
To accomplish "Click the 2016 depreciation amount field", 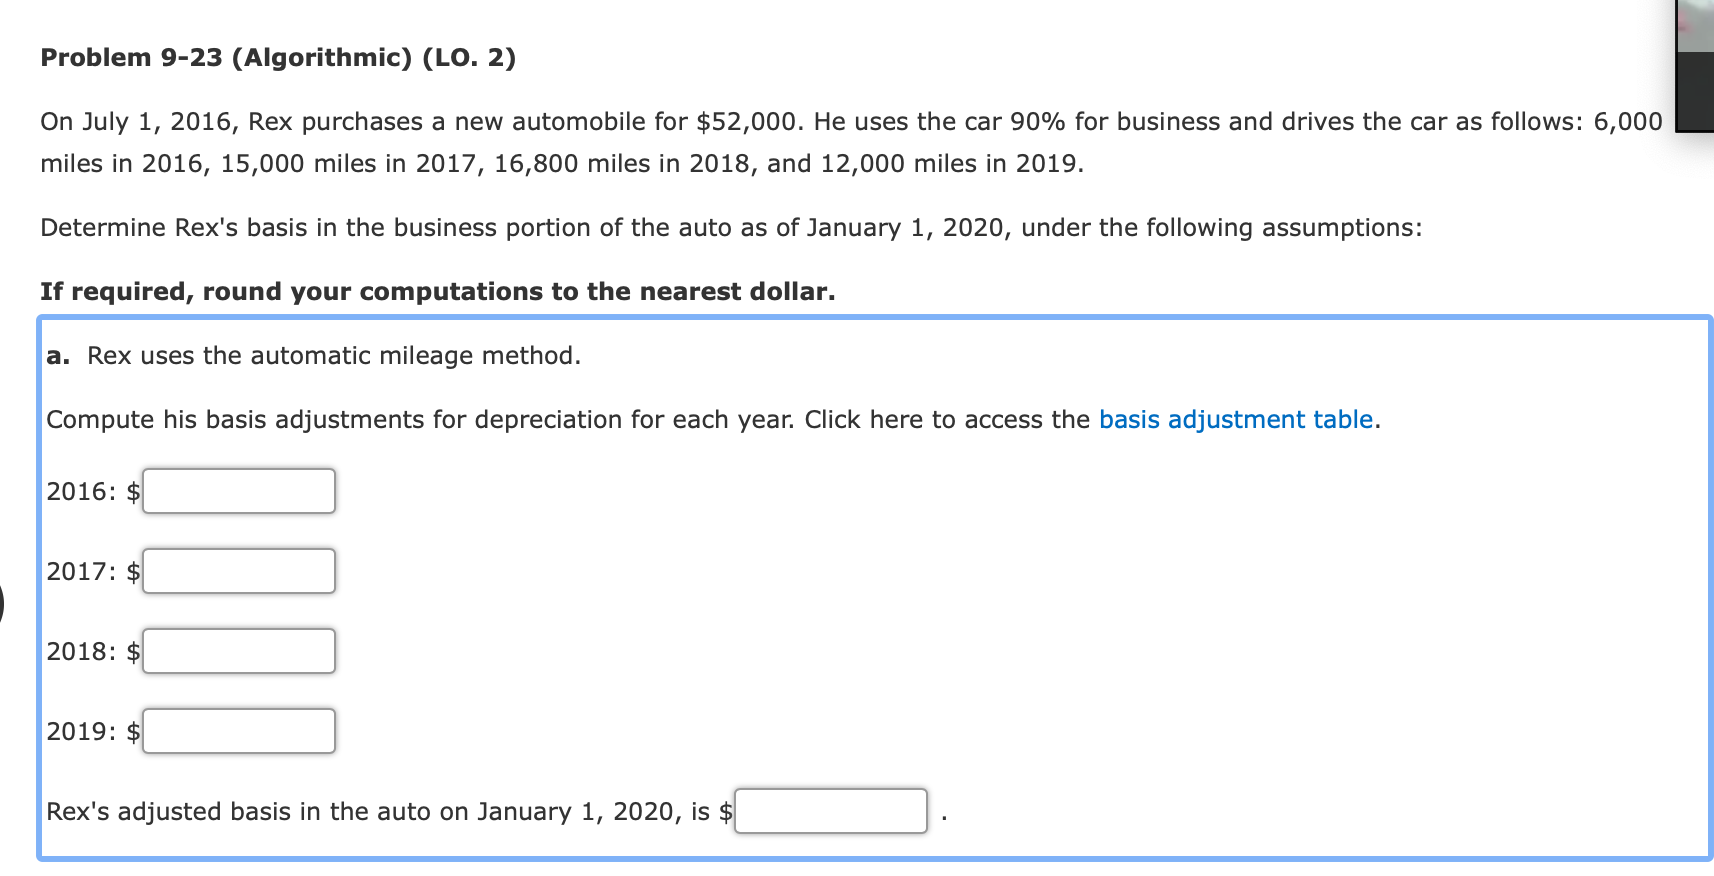I will pyautogui.click(x=238, y=490).
